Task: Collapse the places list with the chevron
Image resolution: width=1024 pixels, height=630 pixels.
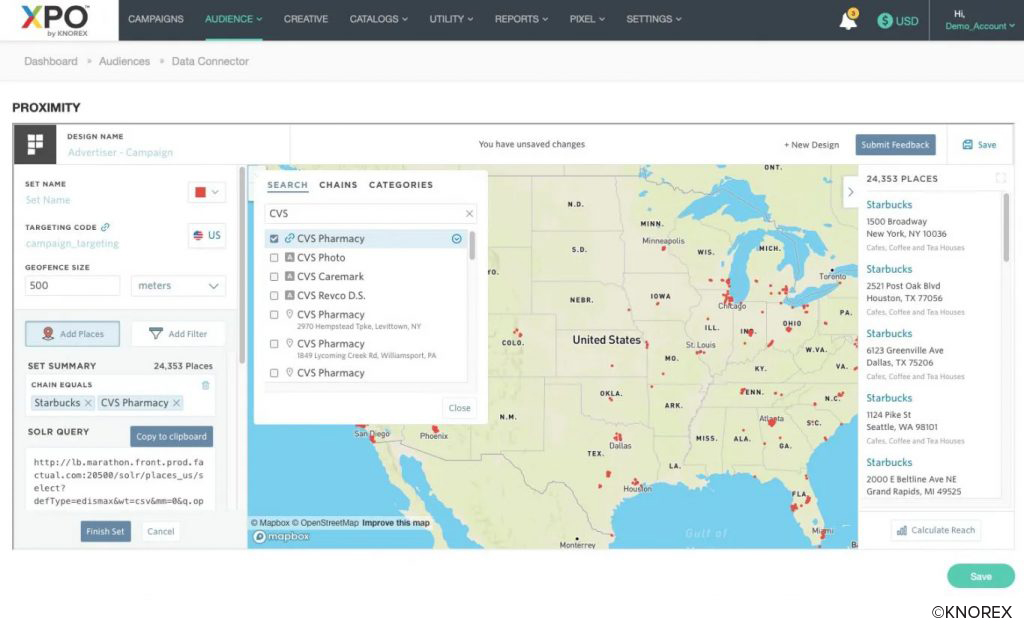Action: click(x=850, y=192)
